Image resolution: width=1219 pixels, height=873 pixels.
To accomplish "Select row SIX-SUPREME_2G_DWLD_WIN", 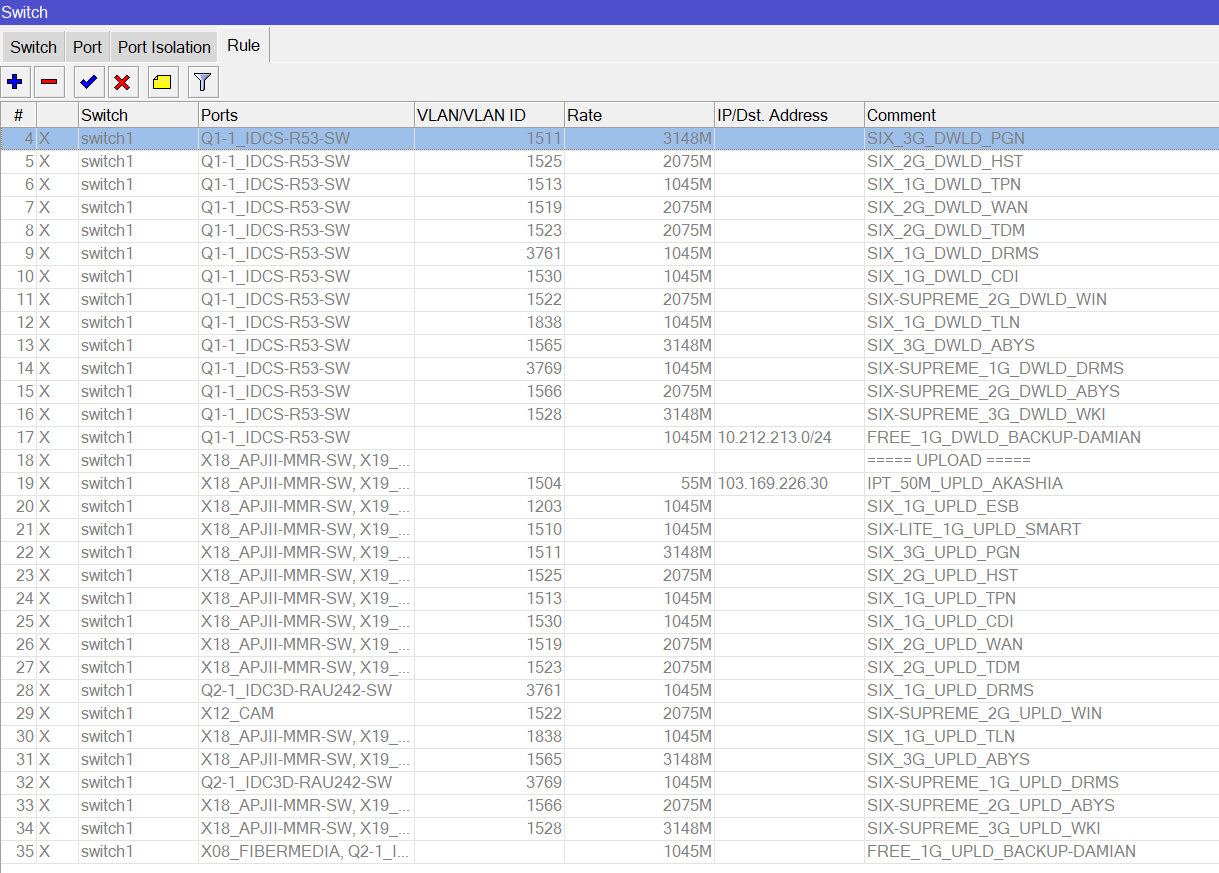I will point(609,299).
